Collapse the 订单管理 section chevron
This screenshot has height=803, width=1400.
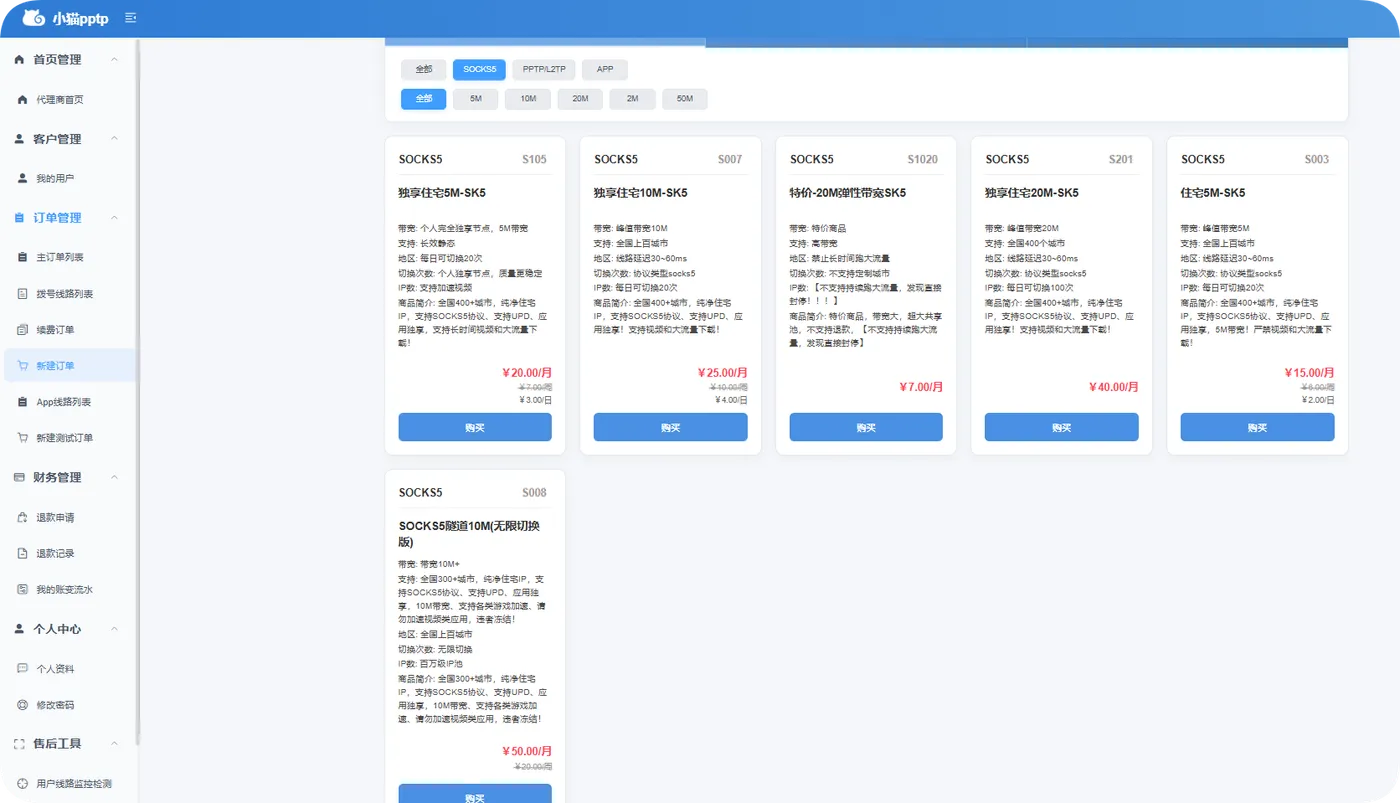tap(114, 218)
